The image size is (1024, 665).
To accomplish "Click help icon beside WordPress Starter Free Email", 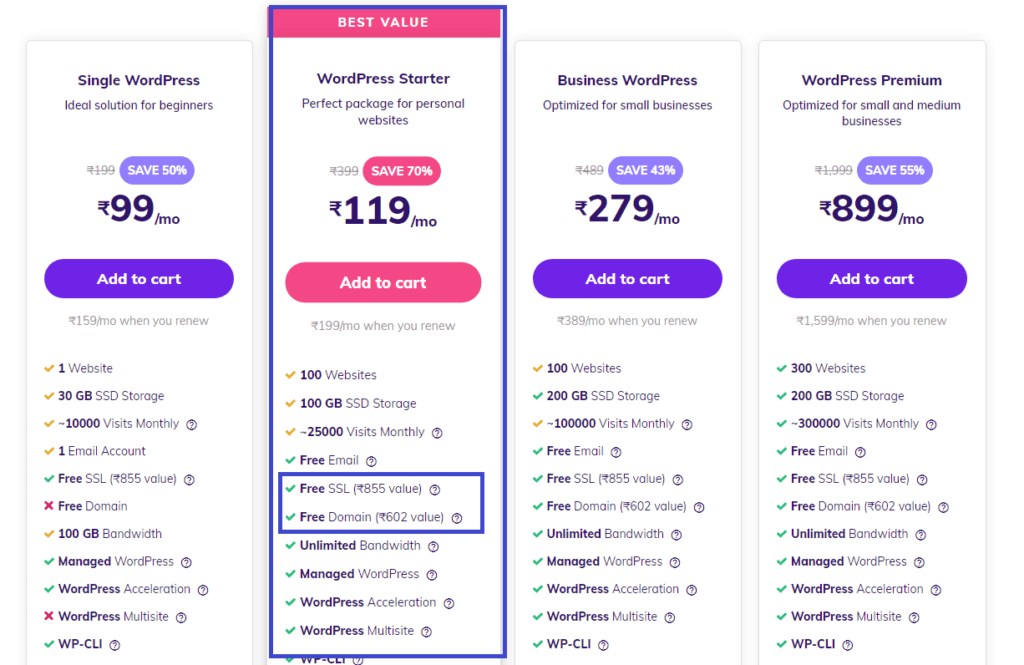I will pyautogui.click(x=371, y=461).
